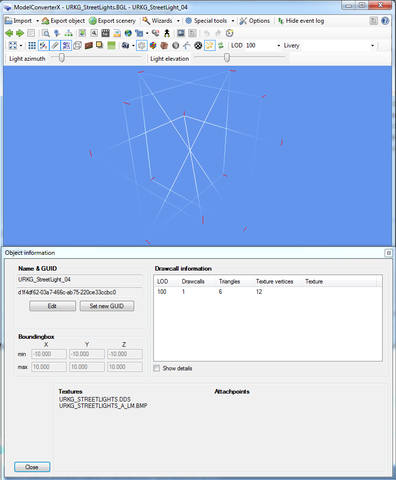Click the Edit button under GUID
The height and width of the screenshot is (480, 396).
tap(52, 306)
